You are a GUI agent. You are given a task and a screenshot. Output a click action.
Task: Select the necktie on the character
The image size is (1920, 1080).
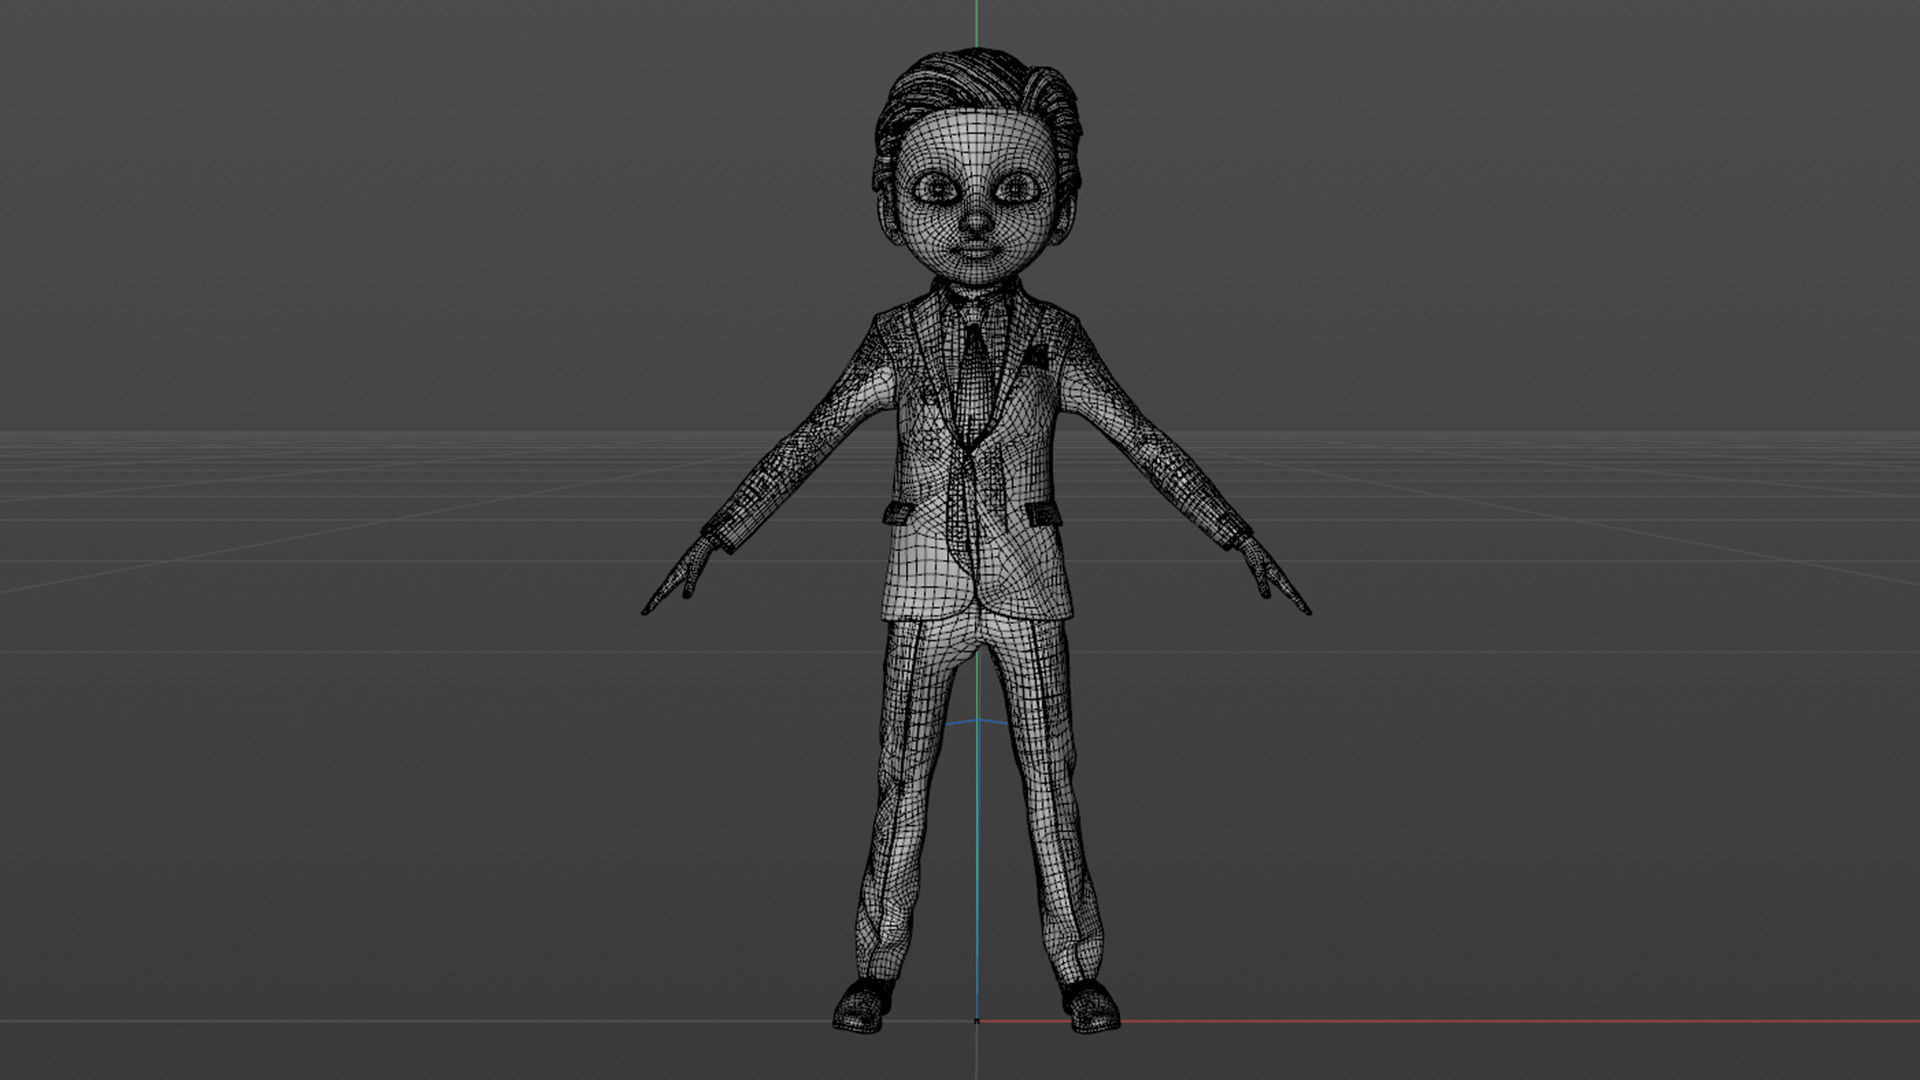[974, 385]
